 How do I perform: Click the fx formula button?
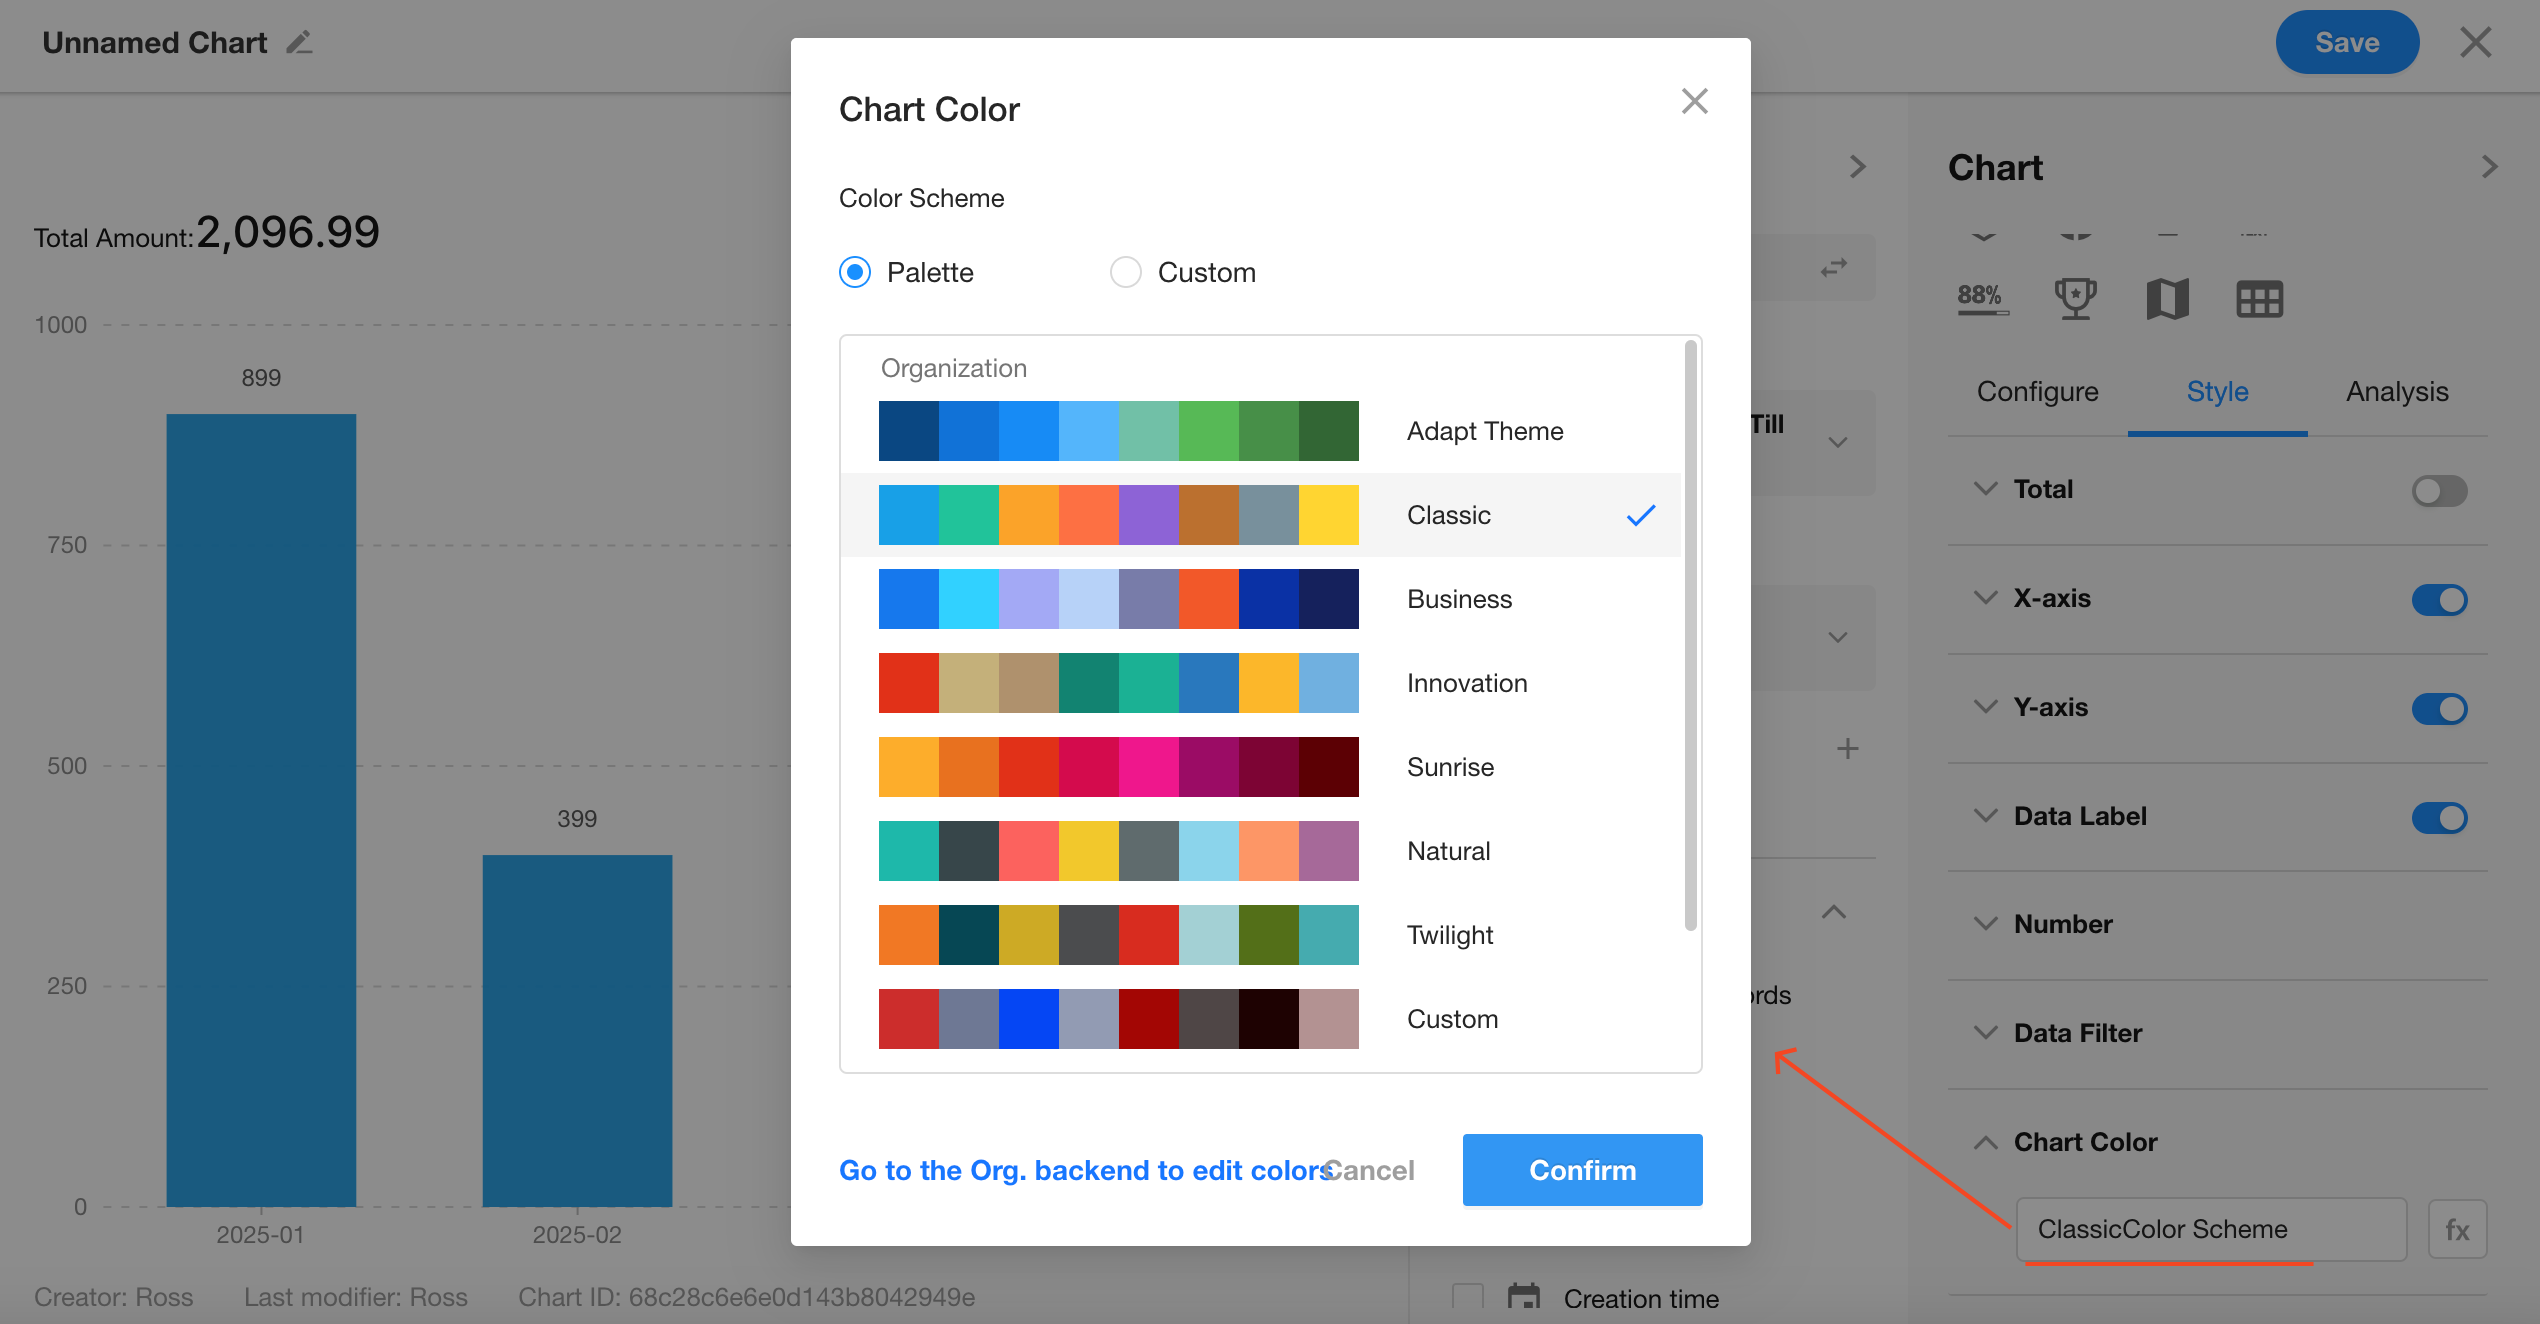(x=2457, y=1229)
